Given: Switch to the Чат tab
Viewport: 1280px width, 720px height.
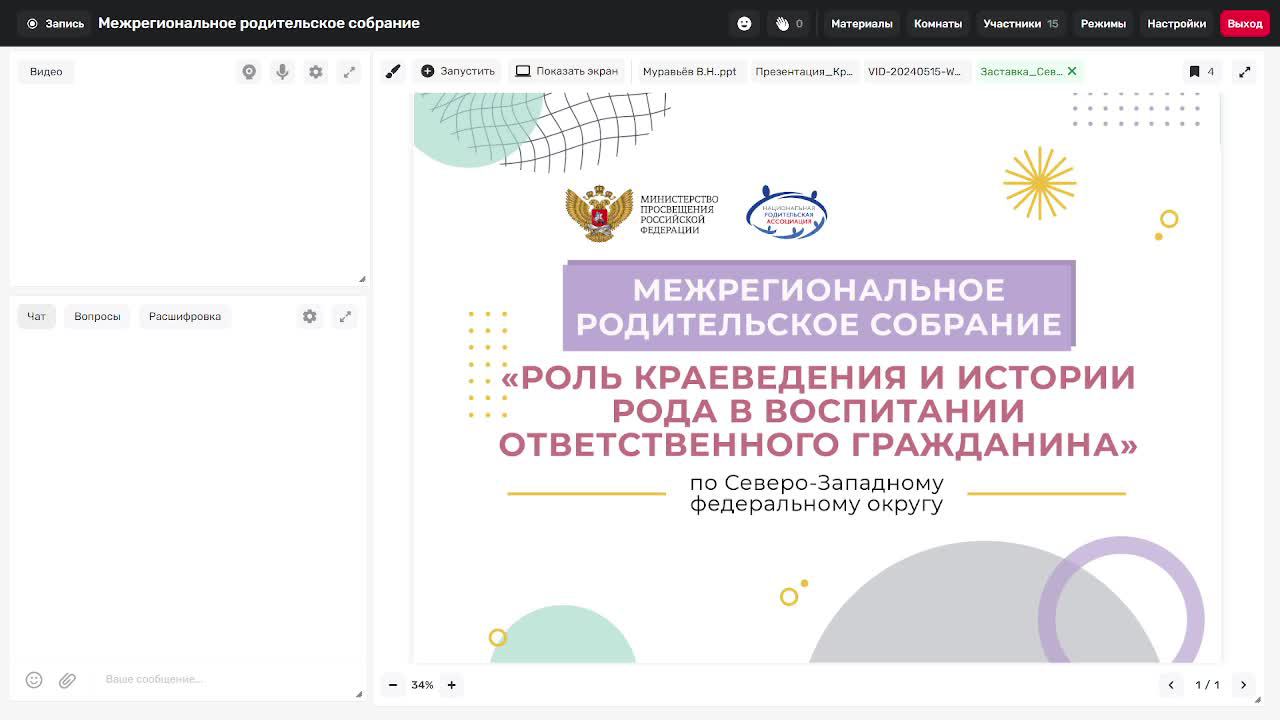Looking at the screenshot, I should coord(36,316).
